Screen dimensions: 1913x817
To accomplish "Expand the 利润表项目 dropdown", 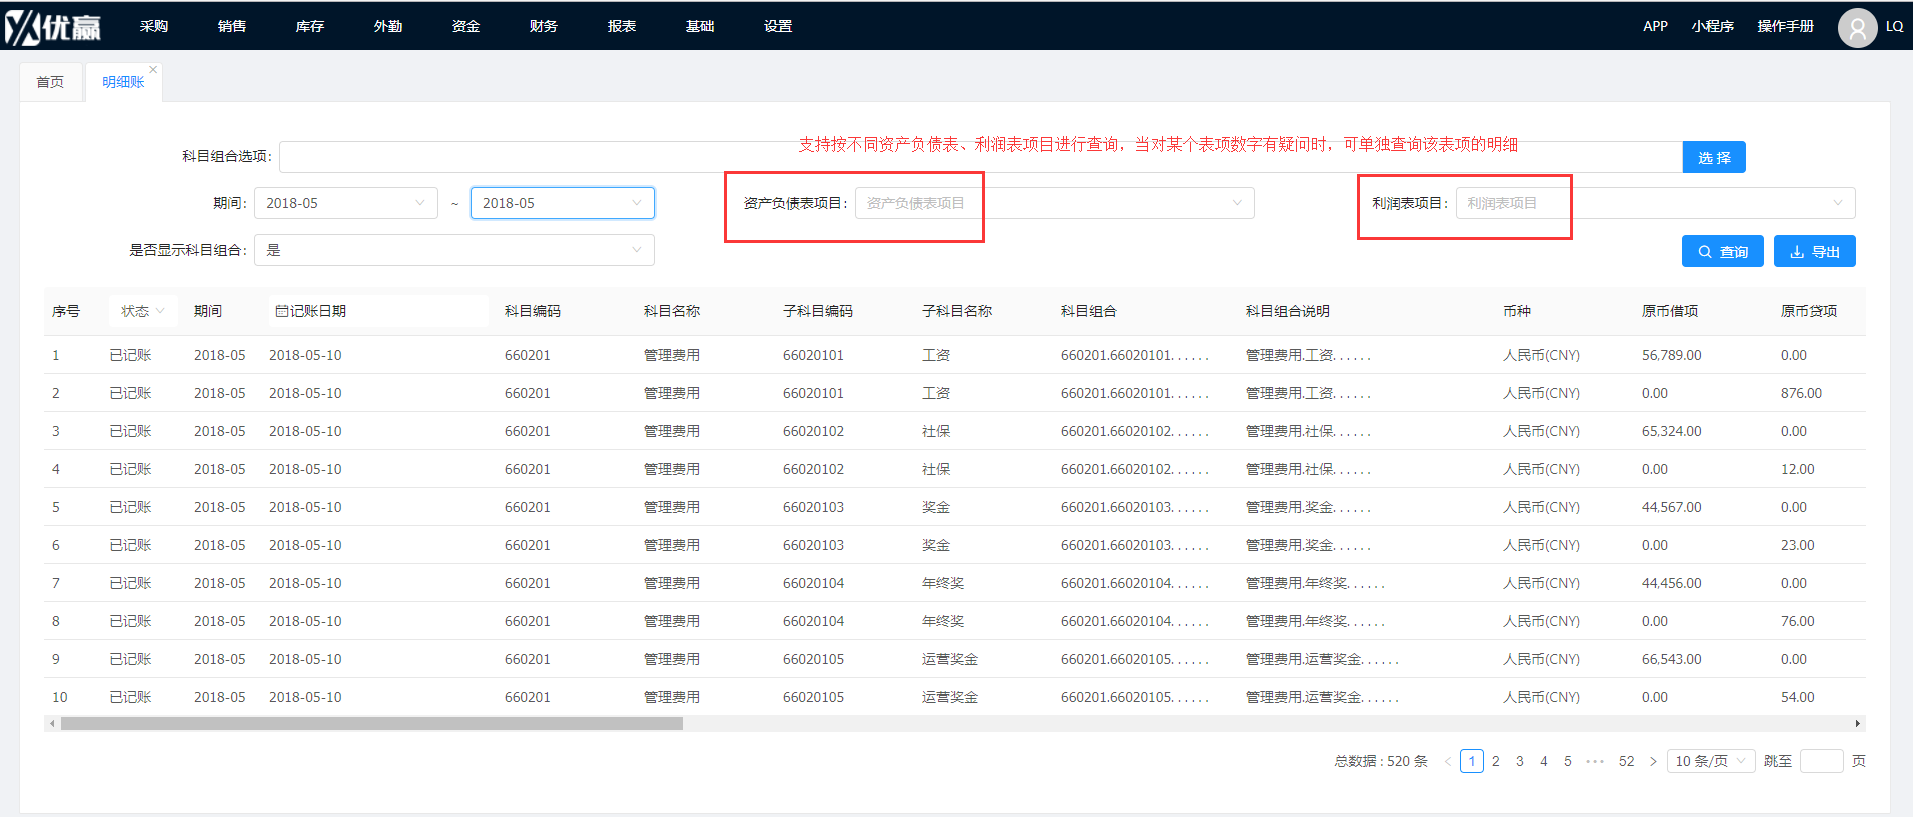I will [1655, 203].
